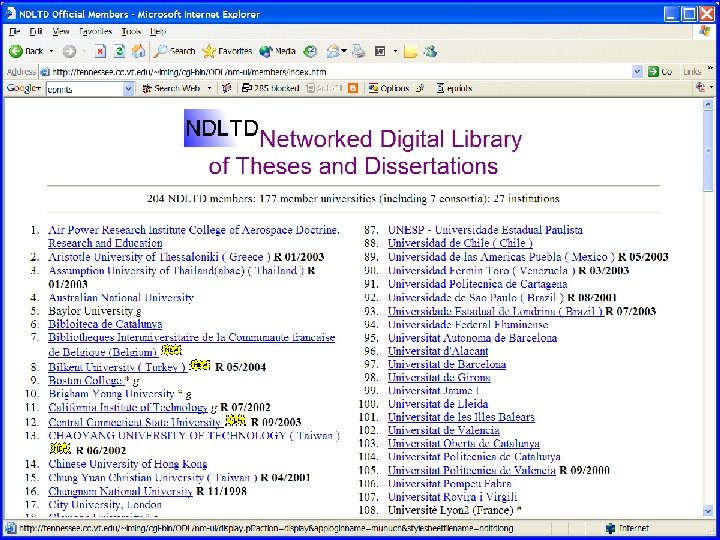This screenshot has height=540, width=720.
Task: Open California Institute of Technology link
Action: coord(128,407)
